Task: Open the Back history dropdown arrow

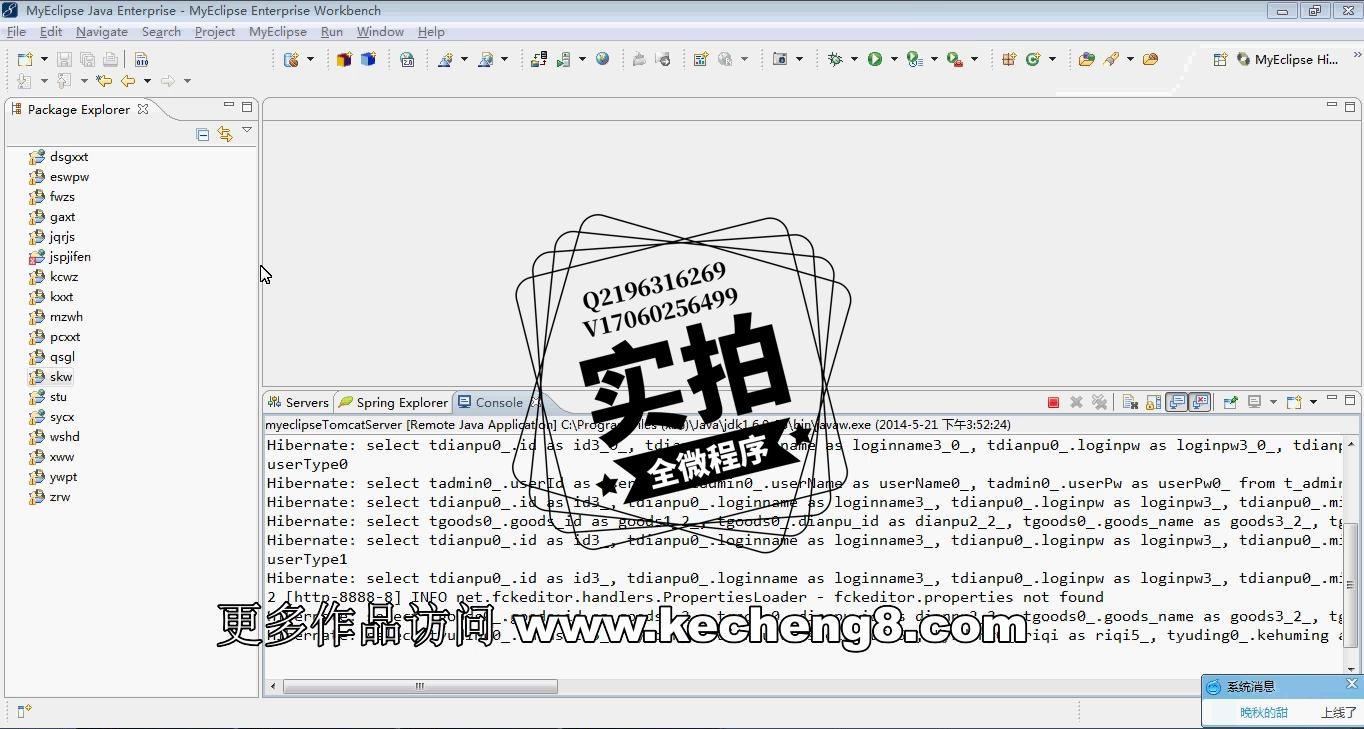Action: pos(147,81)
